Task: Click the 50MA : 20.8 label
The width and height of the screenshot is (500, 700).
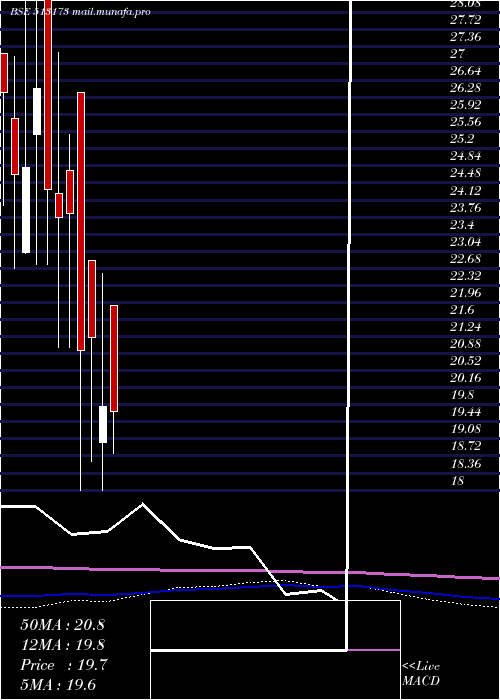Action: (62, 625)
